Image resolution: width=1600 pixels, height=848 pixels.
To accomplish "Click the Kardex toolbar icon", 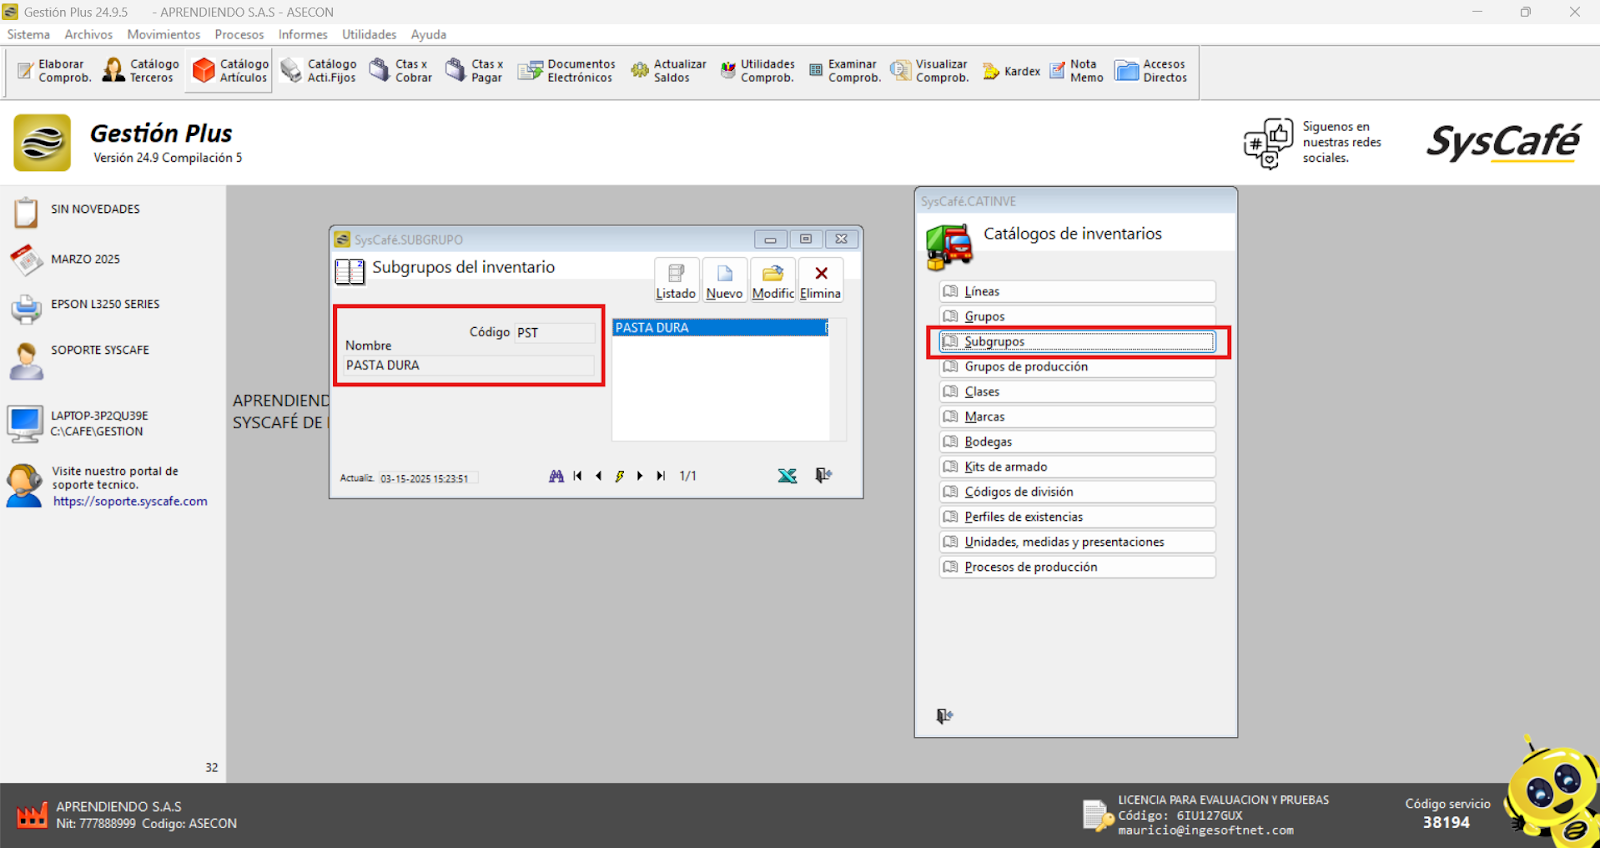I will (x=1011, y=71).
